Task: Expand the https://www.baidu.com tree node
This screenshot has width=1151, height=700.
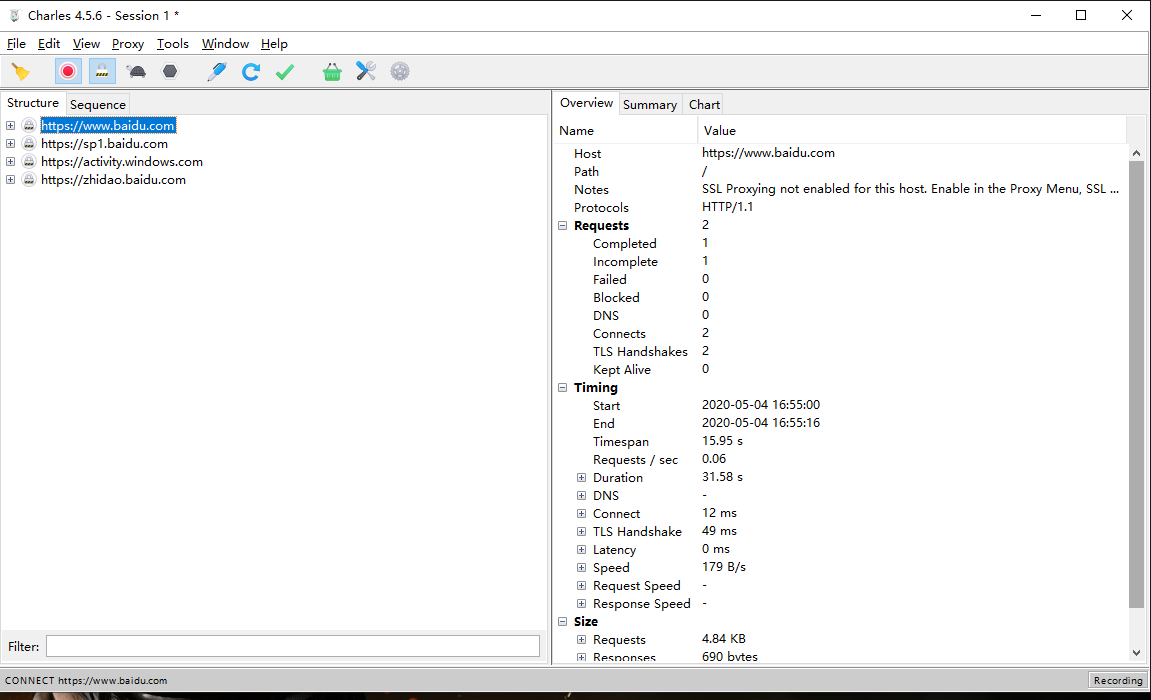Action: (10, 125)
